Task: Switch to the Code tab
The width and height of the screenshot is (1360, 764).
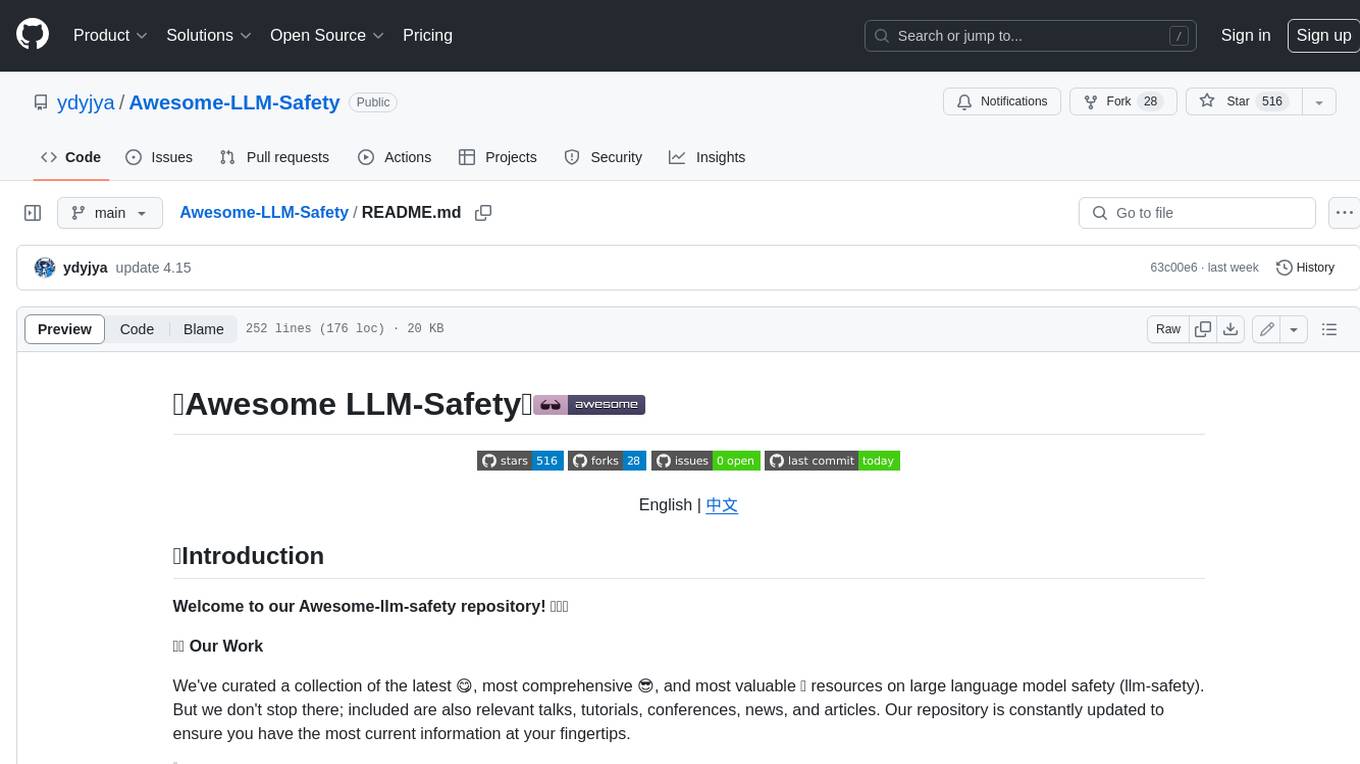Action: pyautogui.click(x=70, y=157)
